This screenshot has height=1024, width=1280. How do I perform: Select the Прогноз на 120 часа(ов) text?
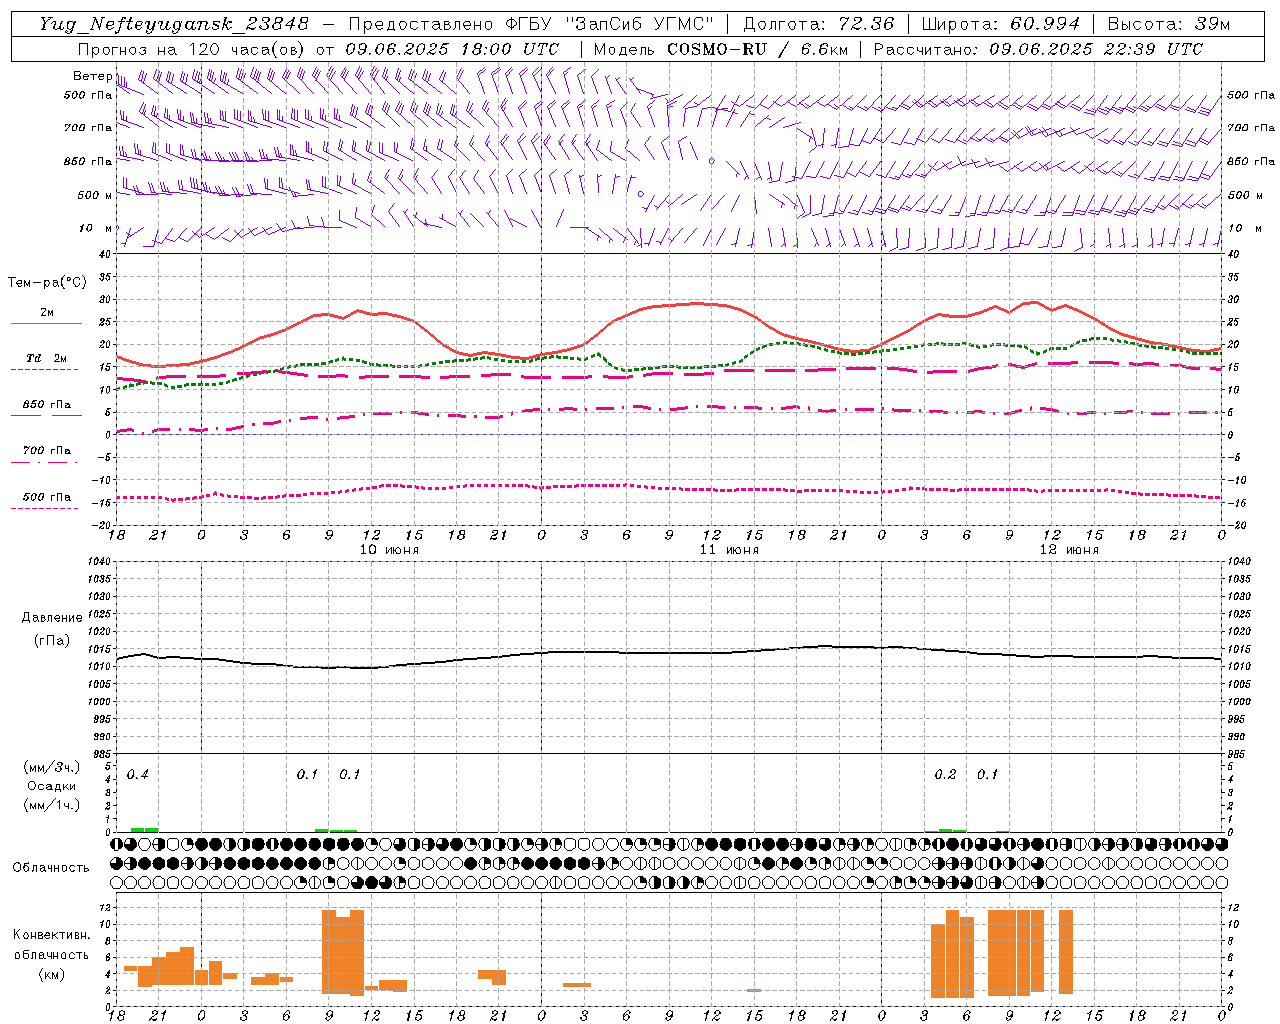pos(192,49)
